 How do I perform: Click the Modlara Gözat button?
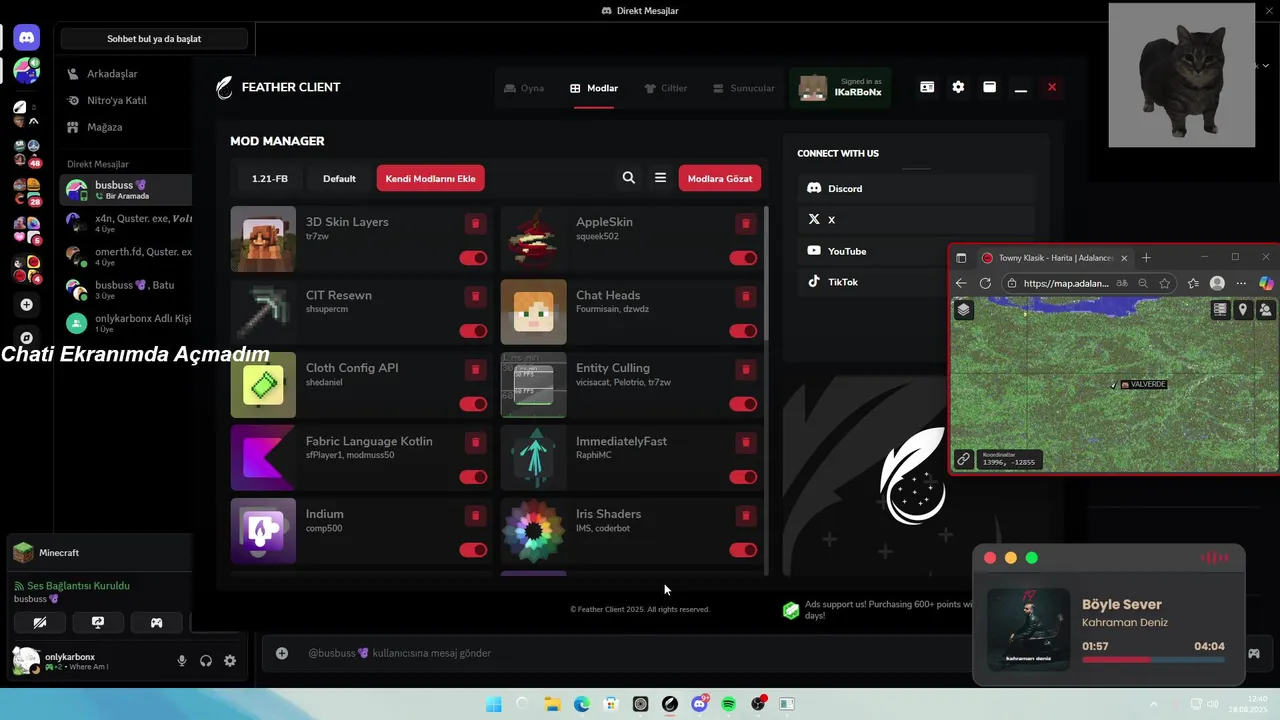point(720,179)
